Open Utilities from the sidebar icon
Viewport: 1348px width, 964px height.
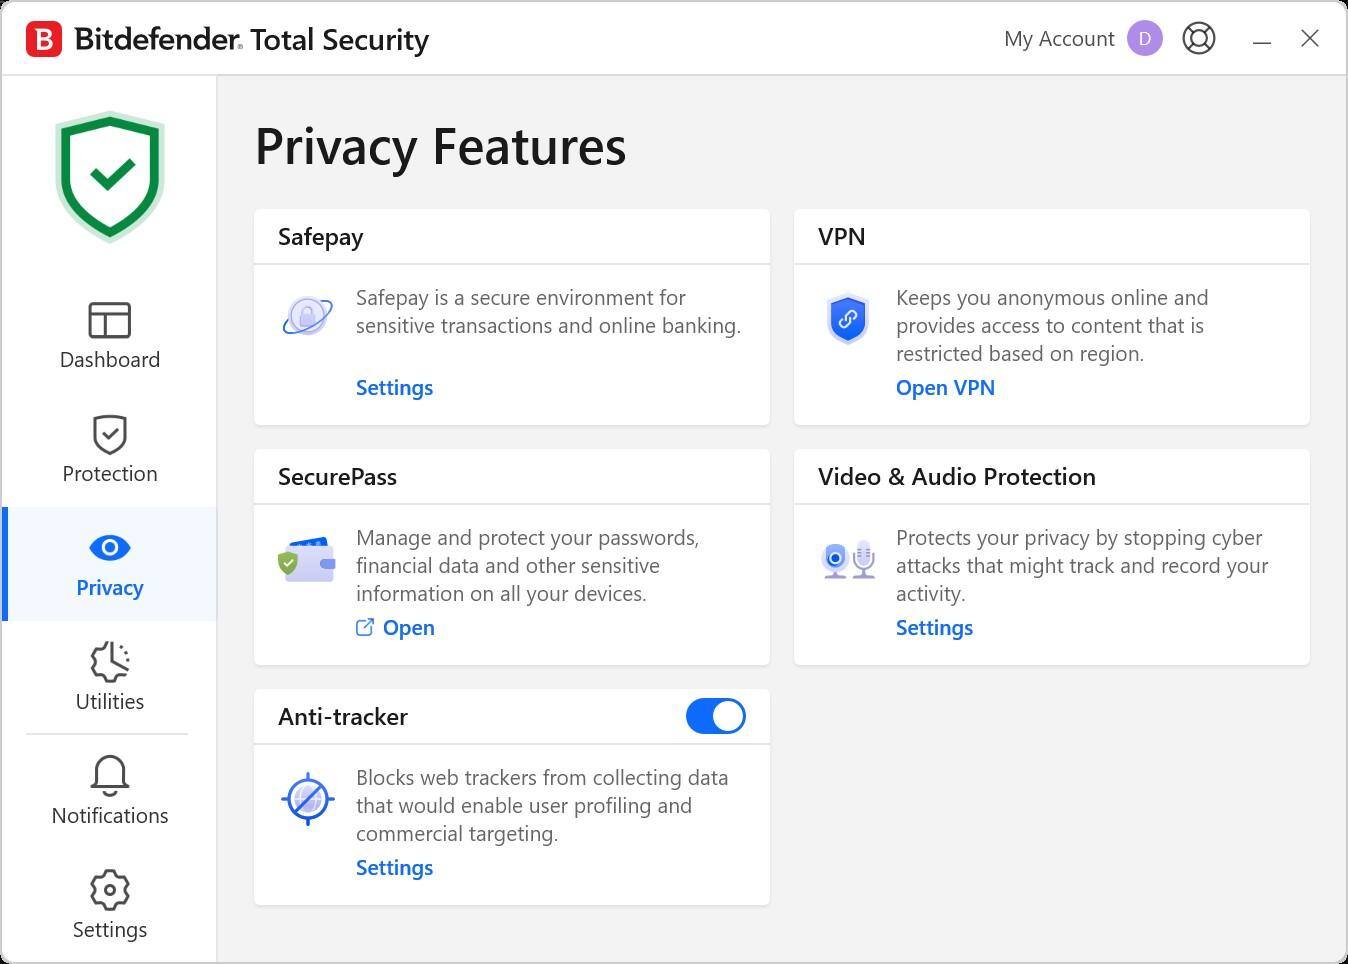pyautogui.click(x=110, y=661)
